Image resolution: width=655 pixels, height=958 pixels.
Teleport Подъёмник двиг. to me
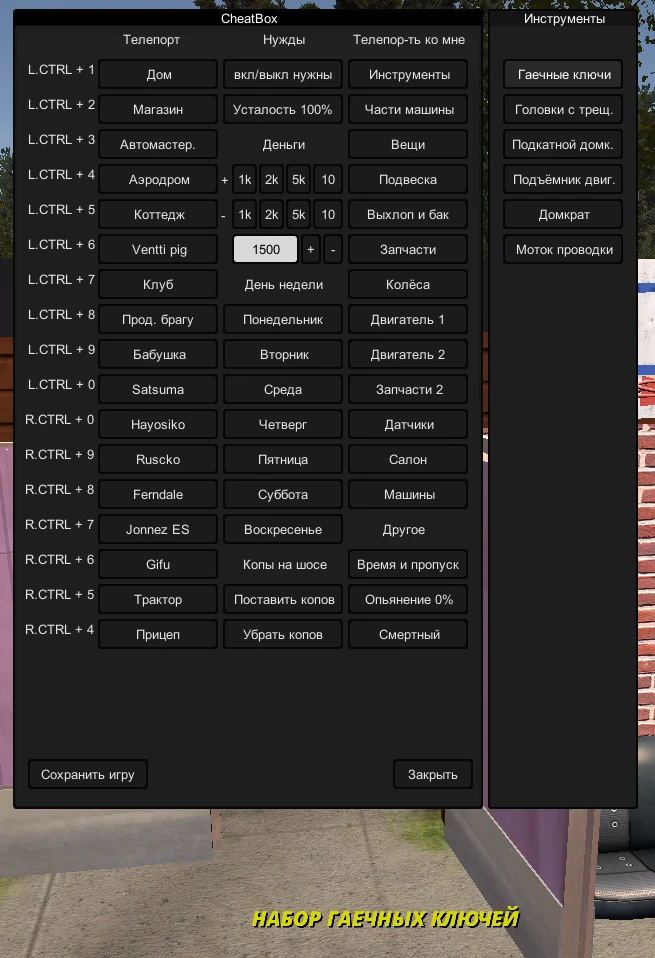[563, 180]
